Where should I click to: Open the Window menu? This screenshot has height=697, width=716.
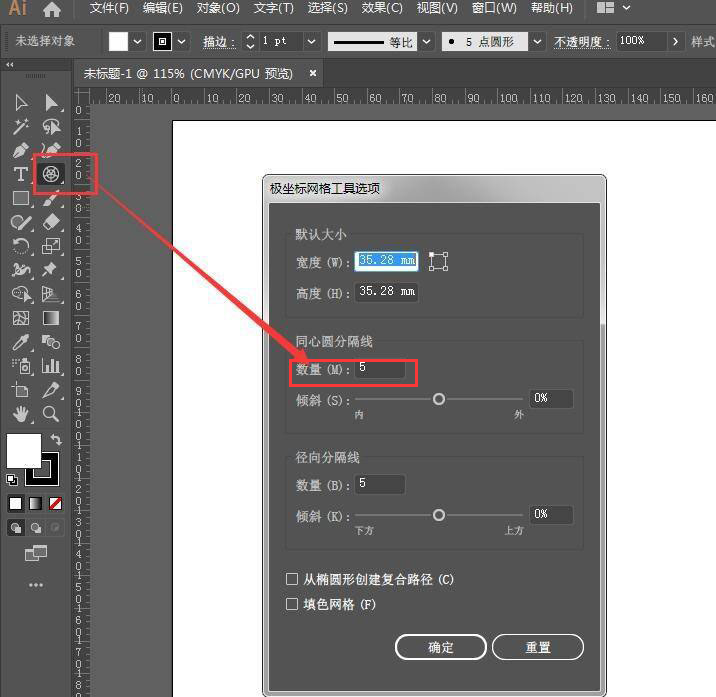[494, 8]
